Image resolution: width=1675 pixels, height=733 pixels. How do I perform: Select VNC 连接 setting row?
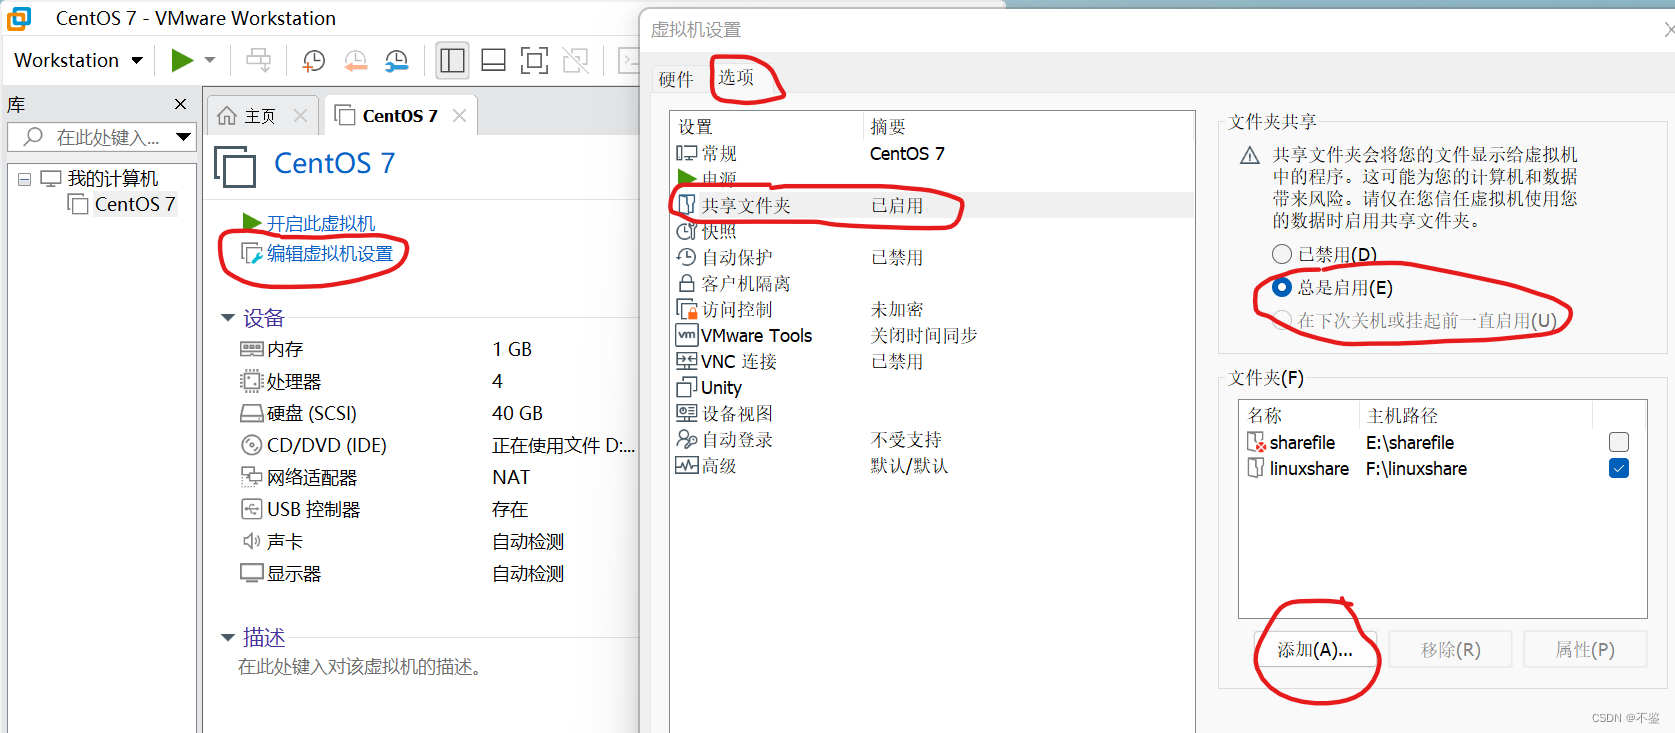point(932,361)
